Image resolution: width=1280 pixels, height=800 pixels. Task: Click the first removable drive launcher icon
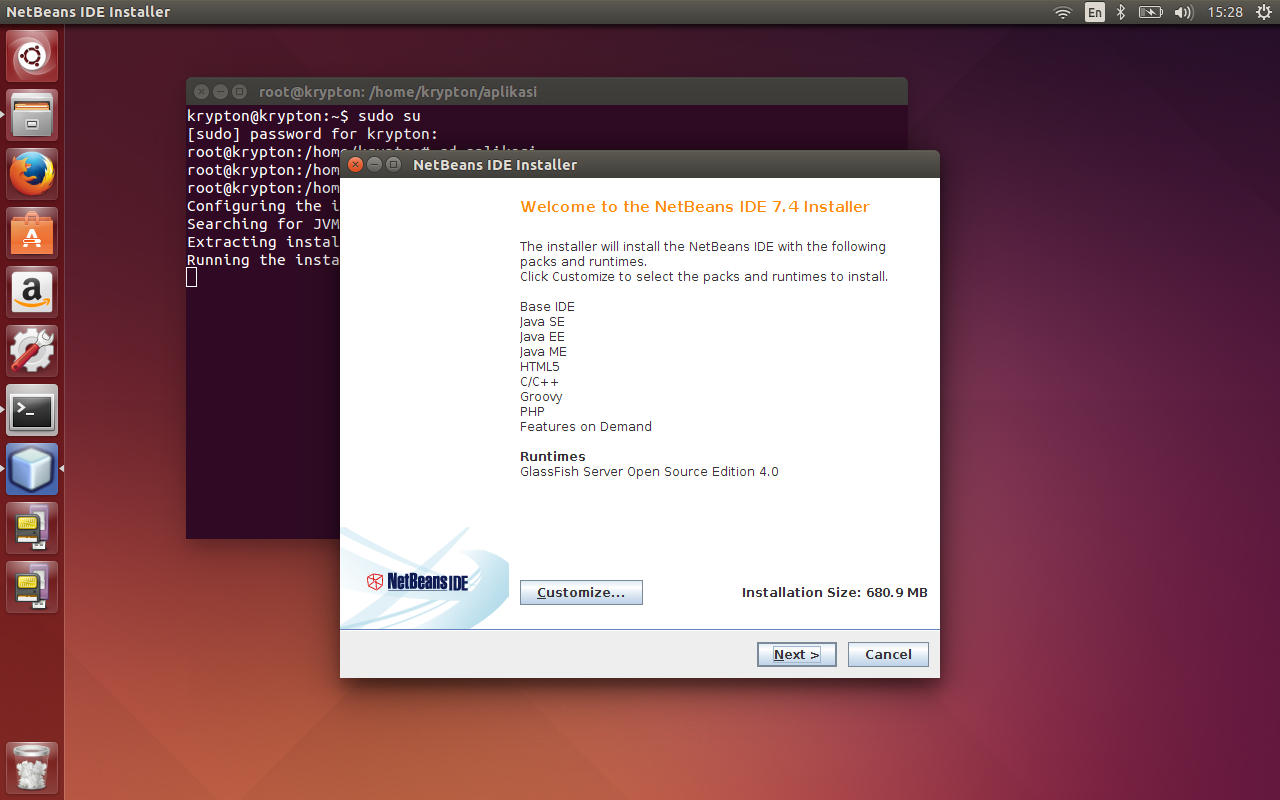tap(31, 527)
